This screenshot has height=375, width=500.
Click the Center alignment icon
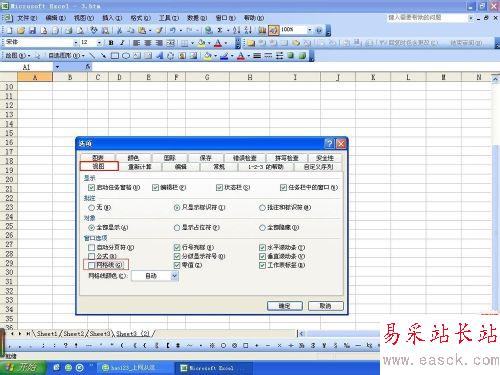click(148, 43)
